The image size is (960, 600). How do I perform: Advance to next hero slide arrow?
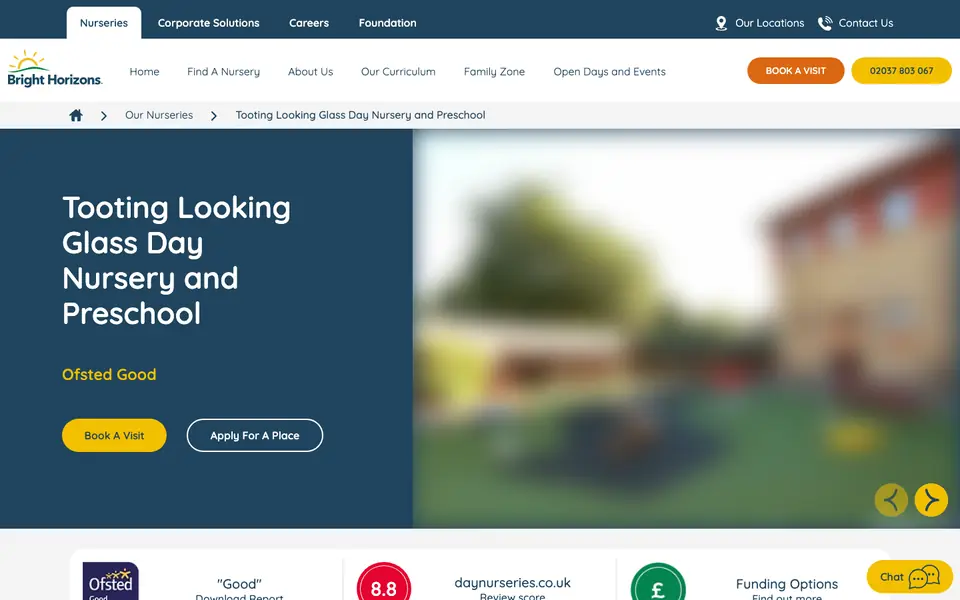(931, 500)
